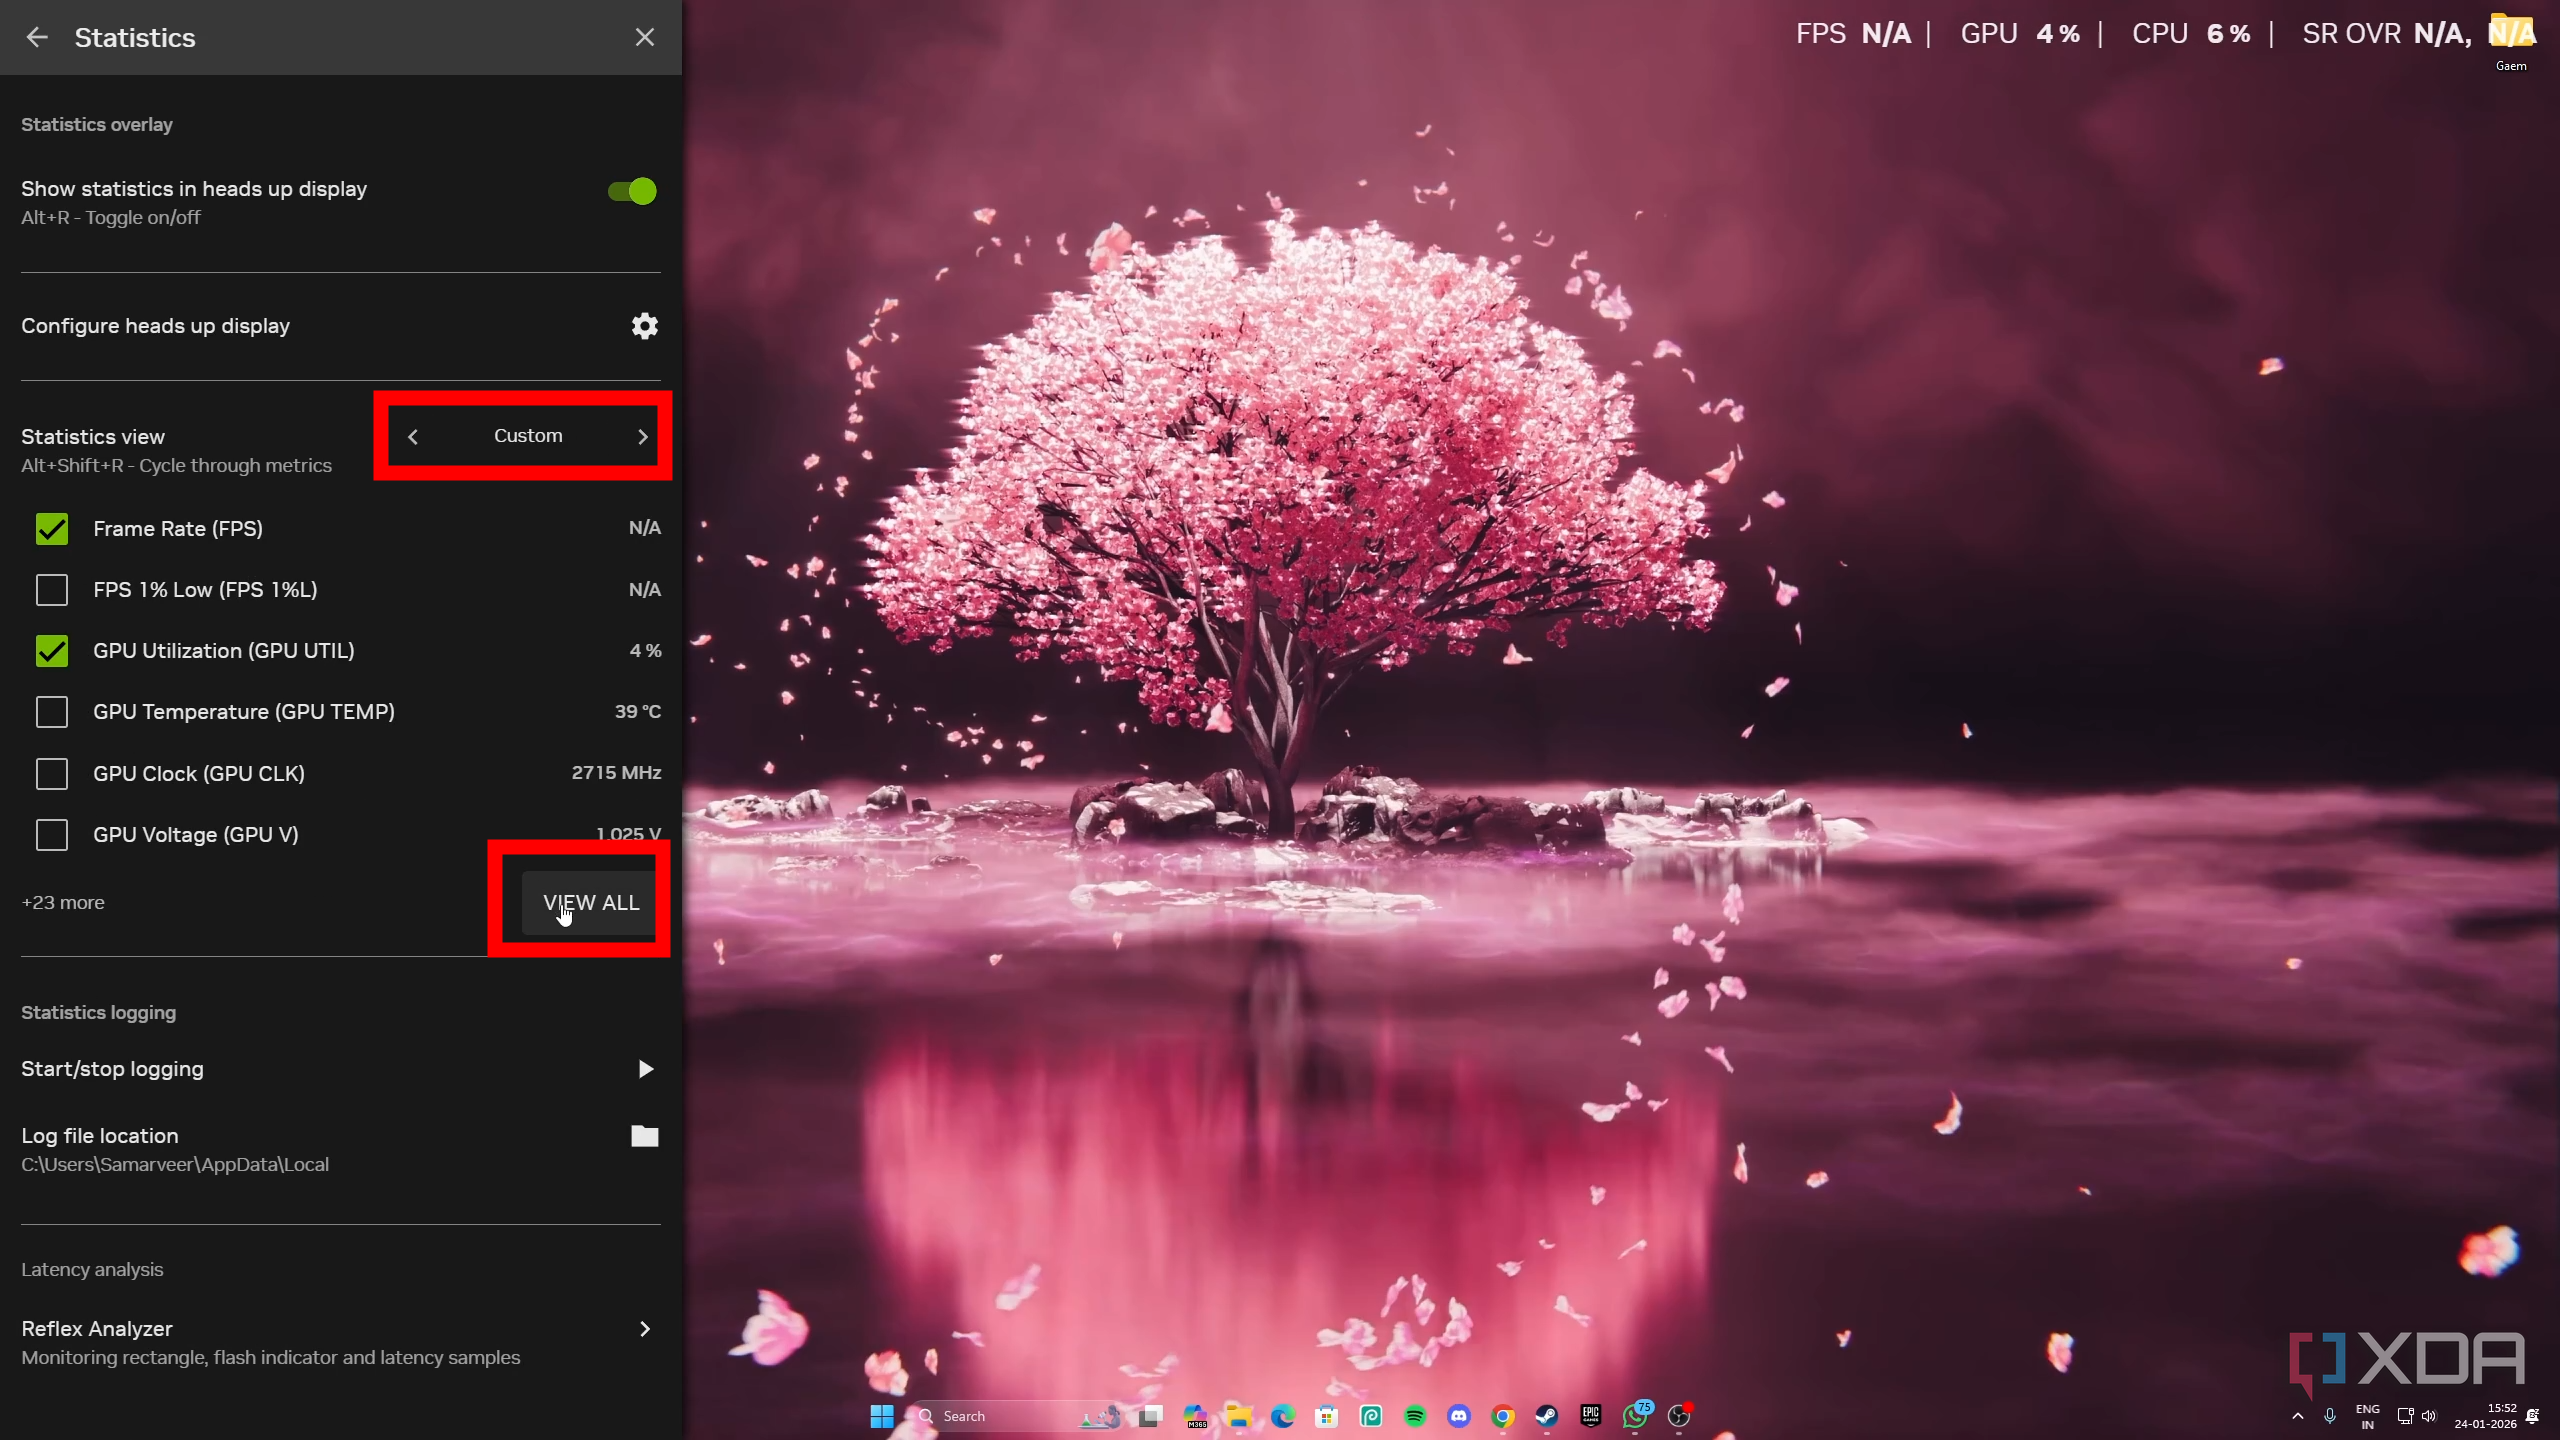
Task: Open OBS Studio from taskbar
Action: point(1679,1416)
